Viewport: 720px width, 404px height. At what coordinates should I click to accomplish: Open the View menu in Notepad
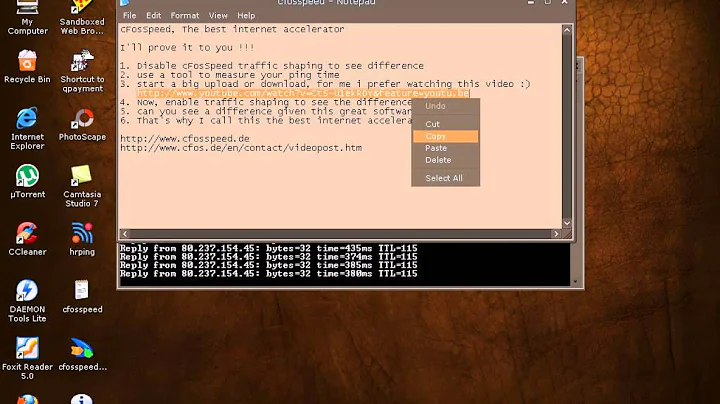pos(218,16)
